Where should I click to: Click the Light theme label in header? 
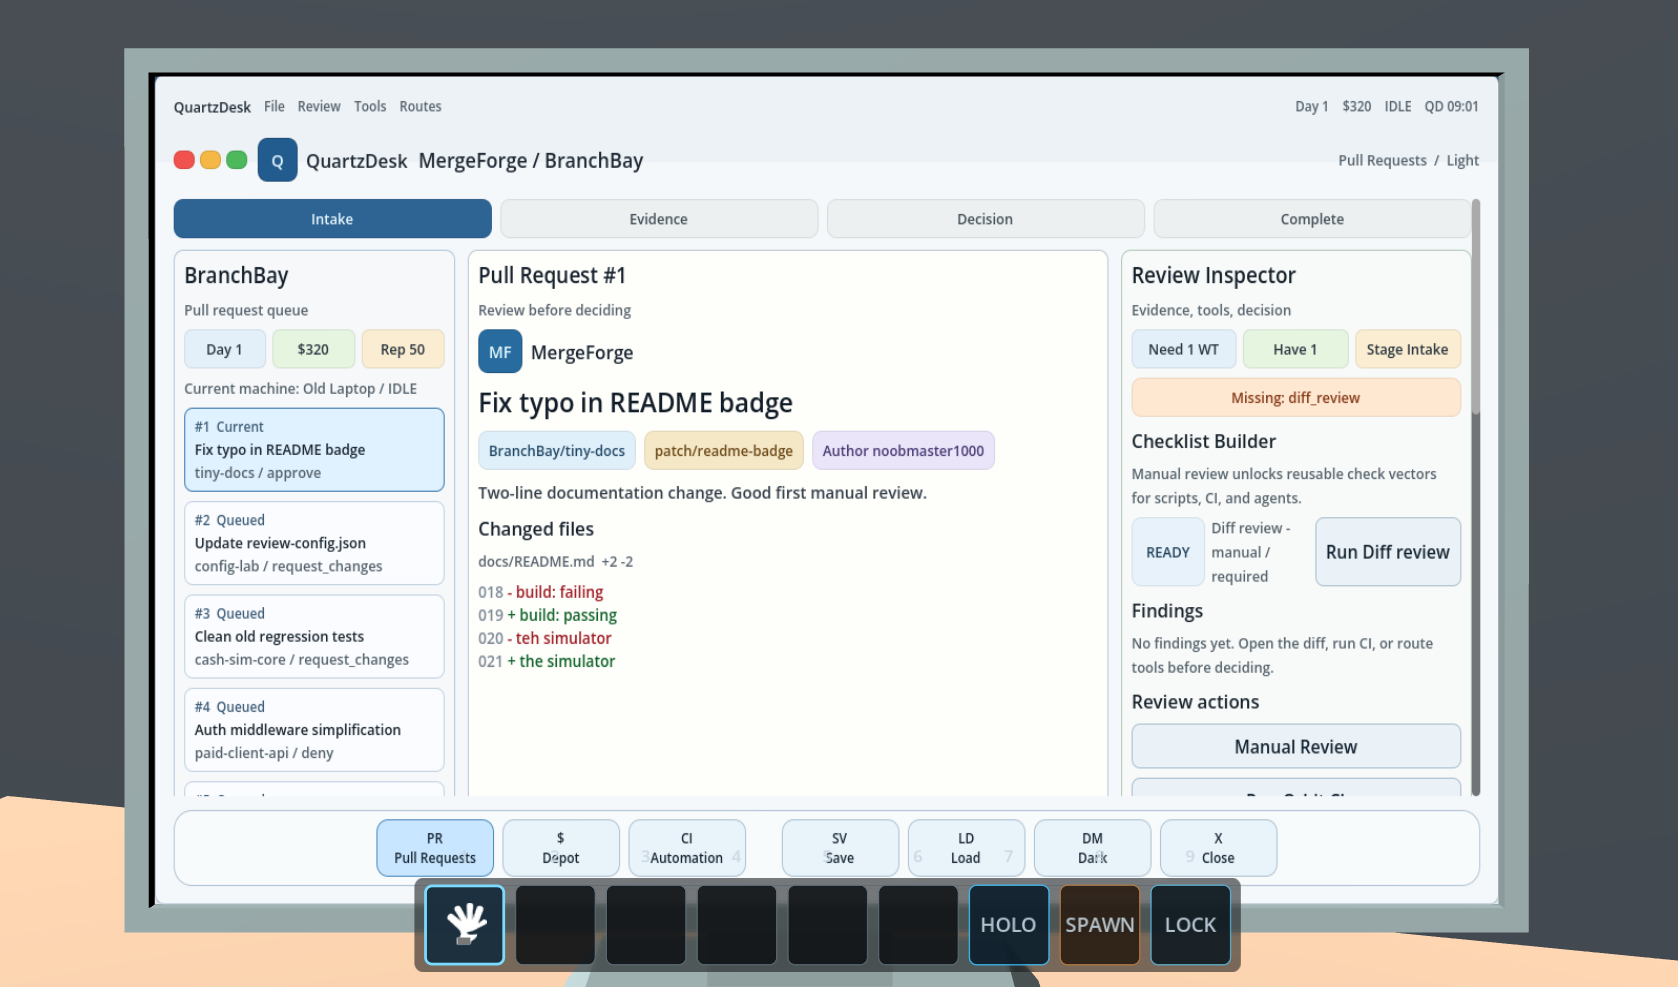click(x=1462, y=160)
